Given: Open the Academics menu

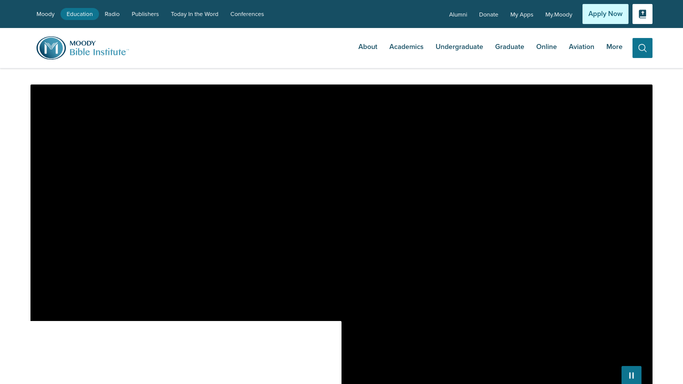Looking at the screenshot, I should point(406,47).
